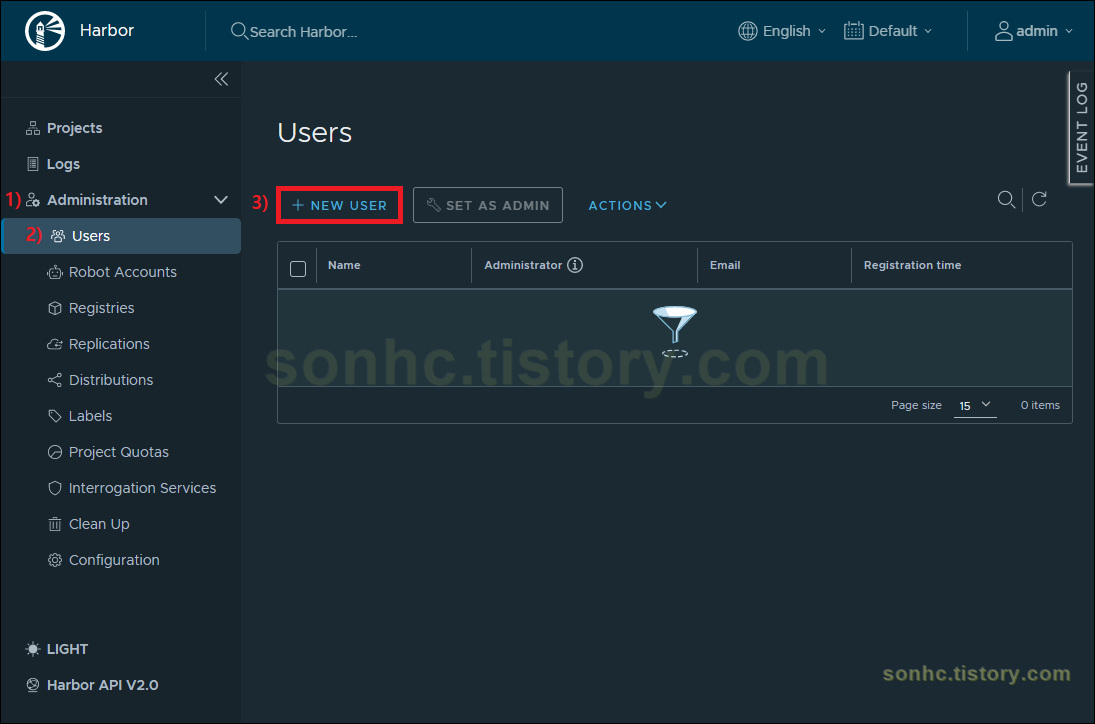
Task: Click the Interrogation Services shield icon
Action: (54, 488)
